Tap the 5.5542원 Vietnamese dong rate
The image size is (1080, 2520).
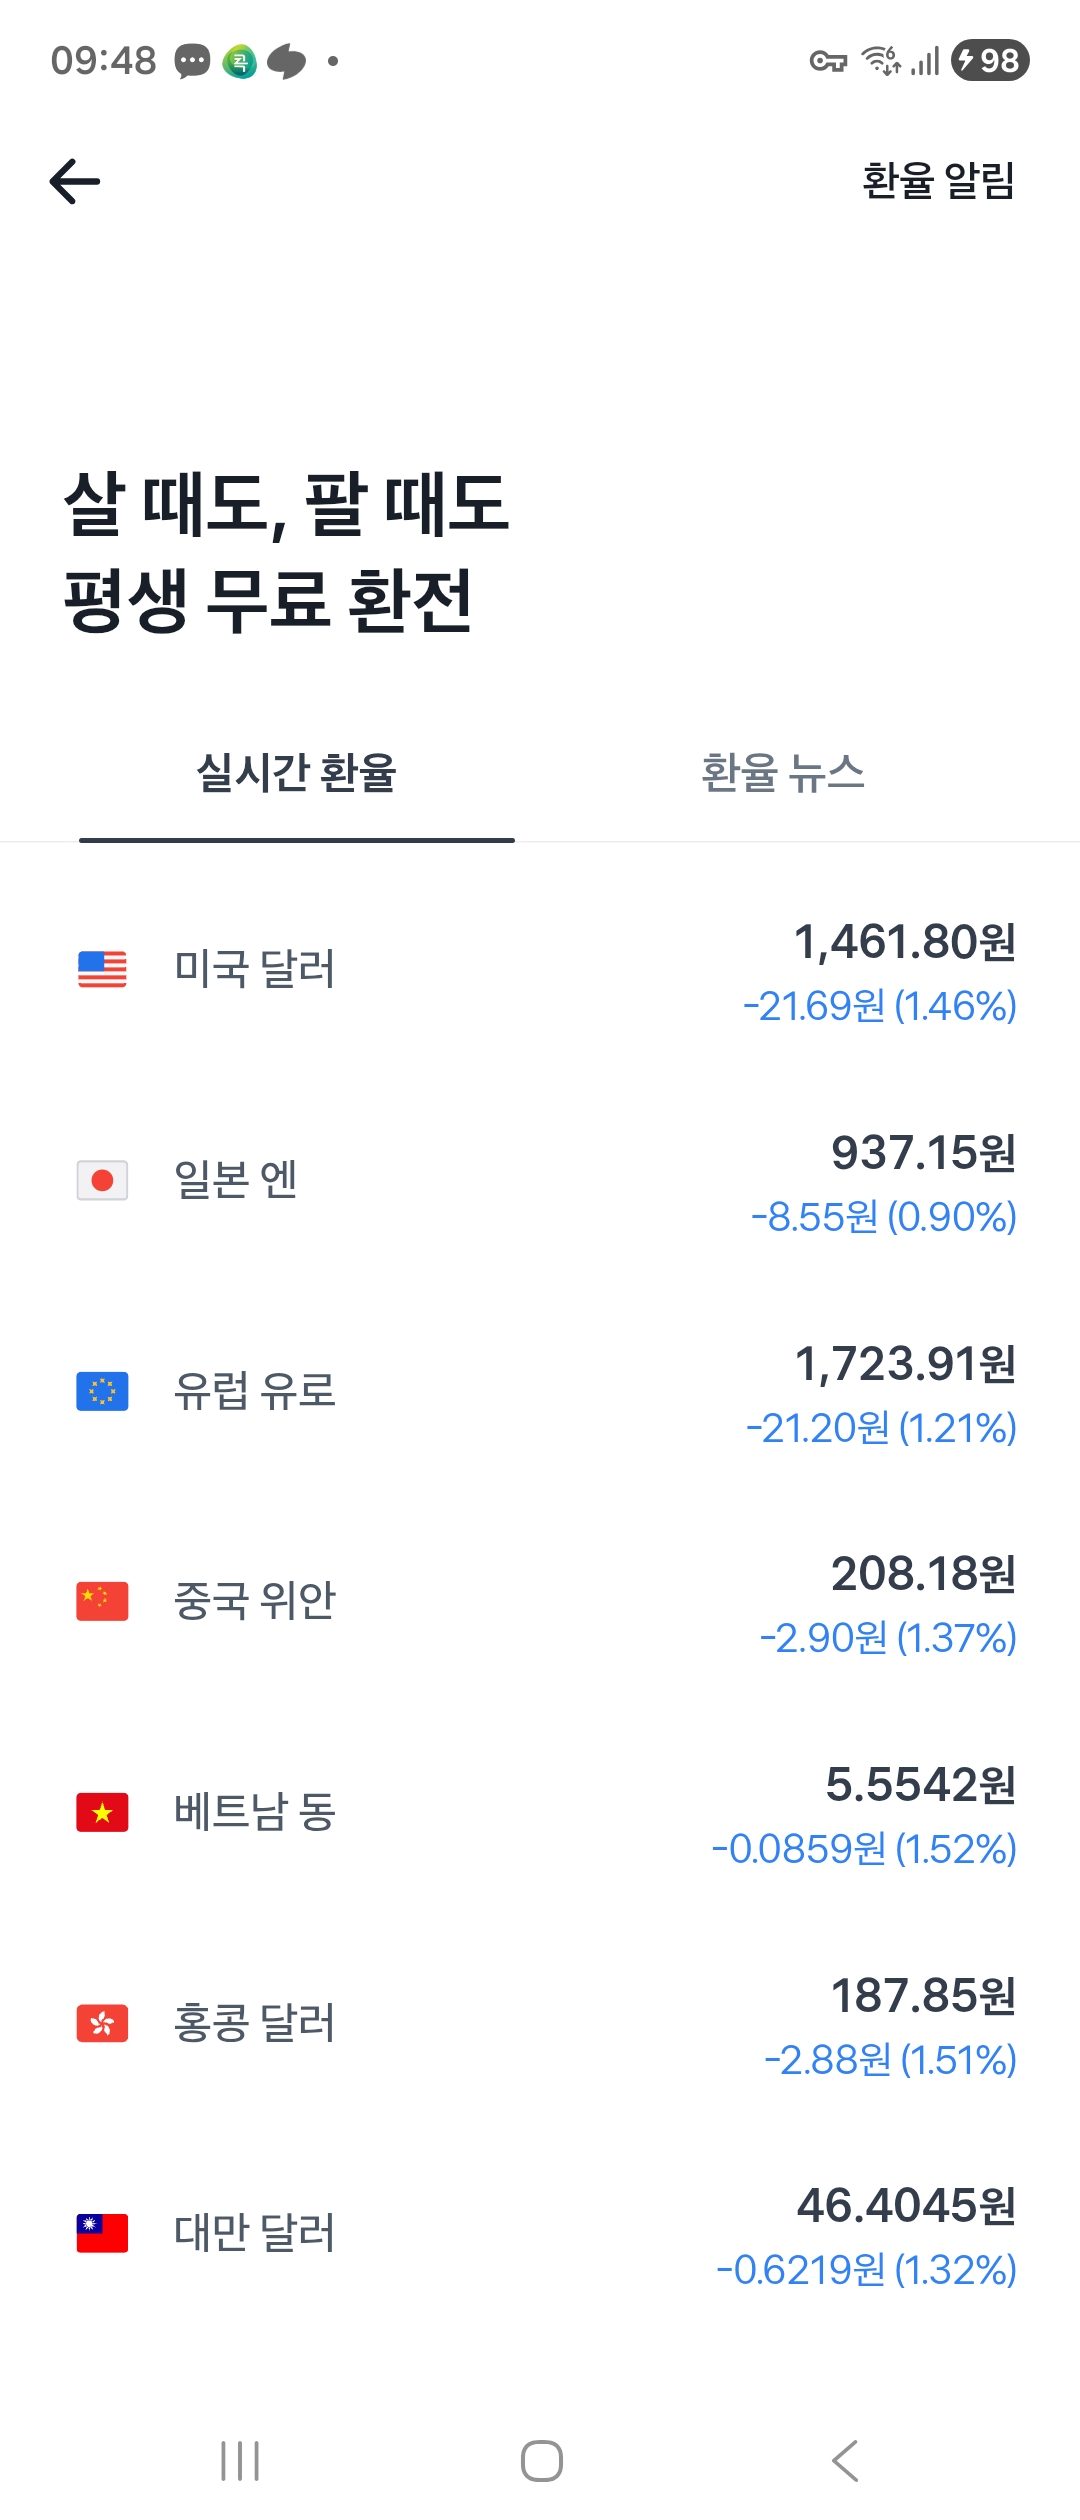tap(920, 1785)
